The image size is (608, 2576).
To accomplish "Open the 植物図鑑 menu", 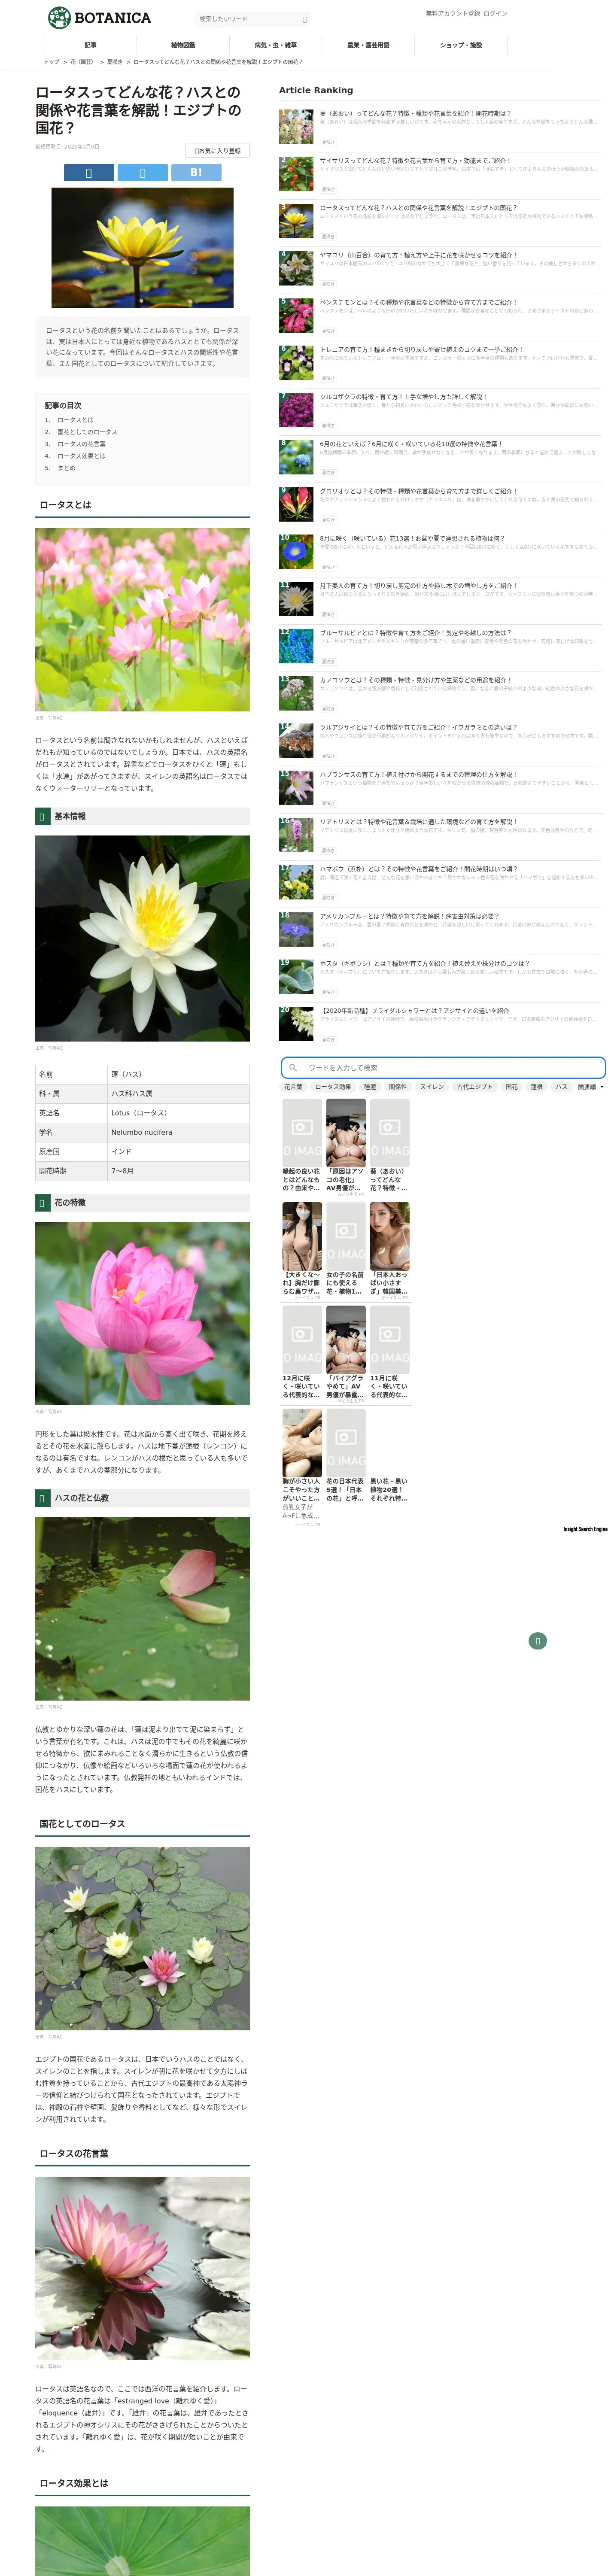I will click(x=183, y=45).
